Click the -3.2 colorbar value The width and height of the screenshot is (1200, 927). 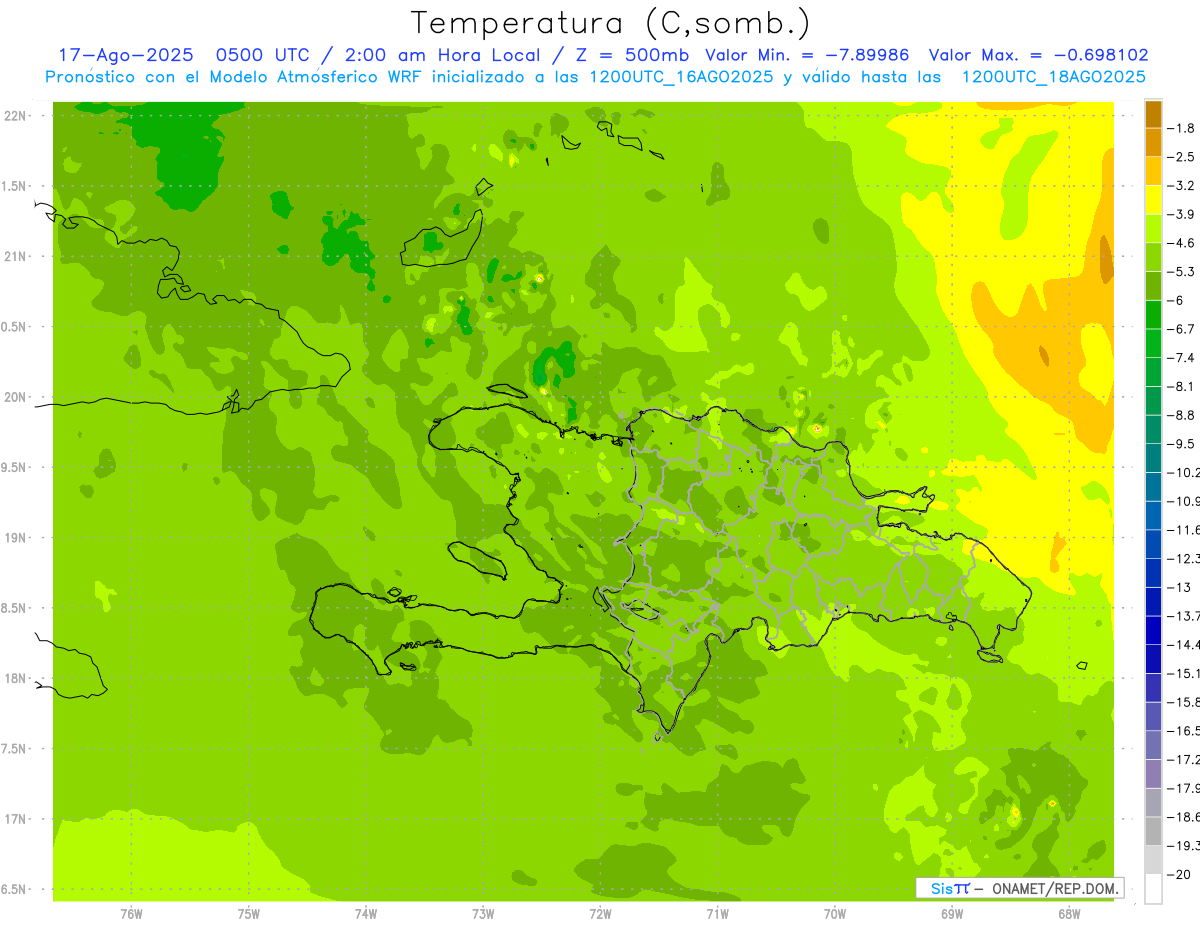pos(1183,185)
